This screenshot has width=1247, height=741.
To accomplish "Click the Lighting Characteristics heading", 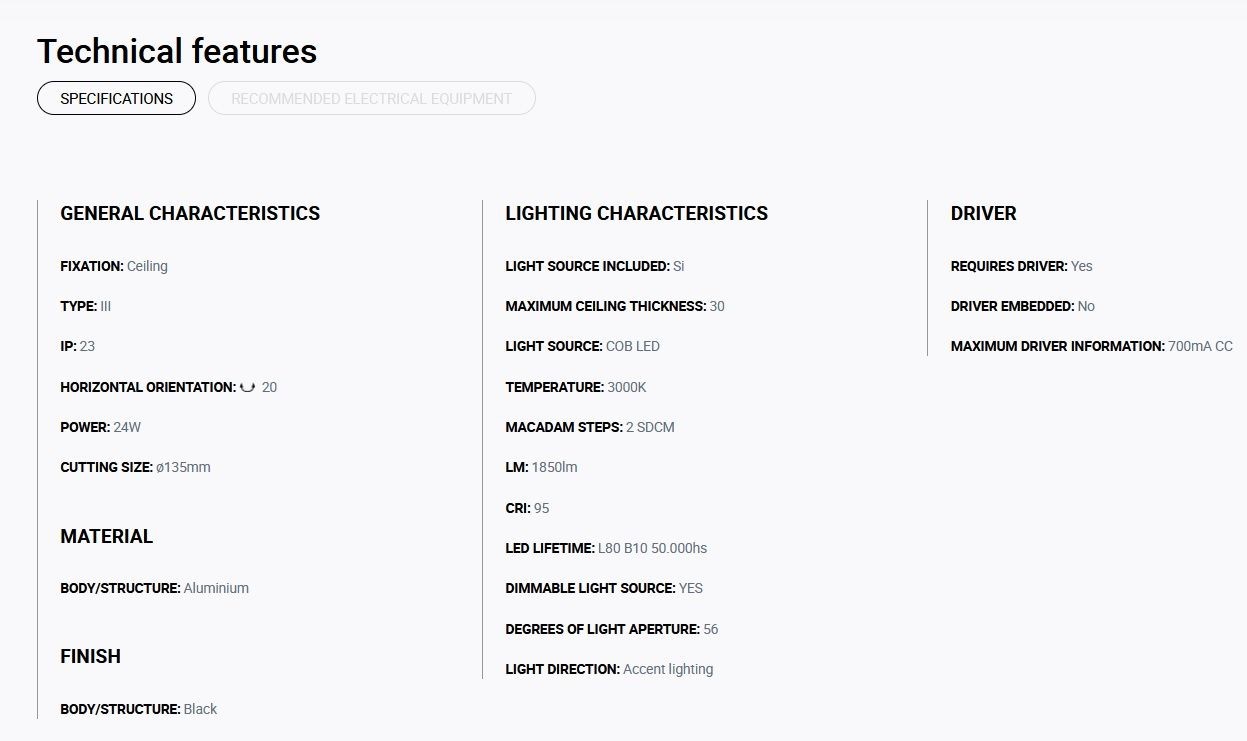I will (637, 213).
